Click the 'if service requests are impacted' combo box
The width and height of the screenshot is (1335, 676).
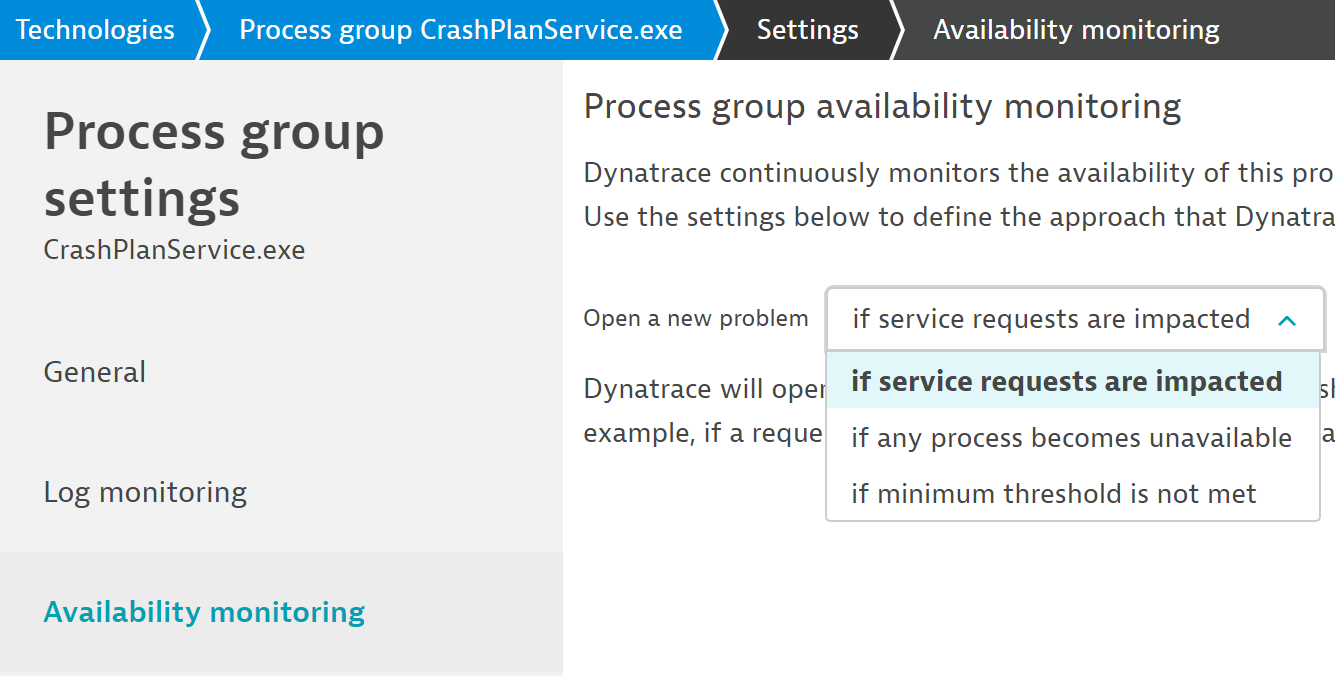point(1050,320)
